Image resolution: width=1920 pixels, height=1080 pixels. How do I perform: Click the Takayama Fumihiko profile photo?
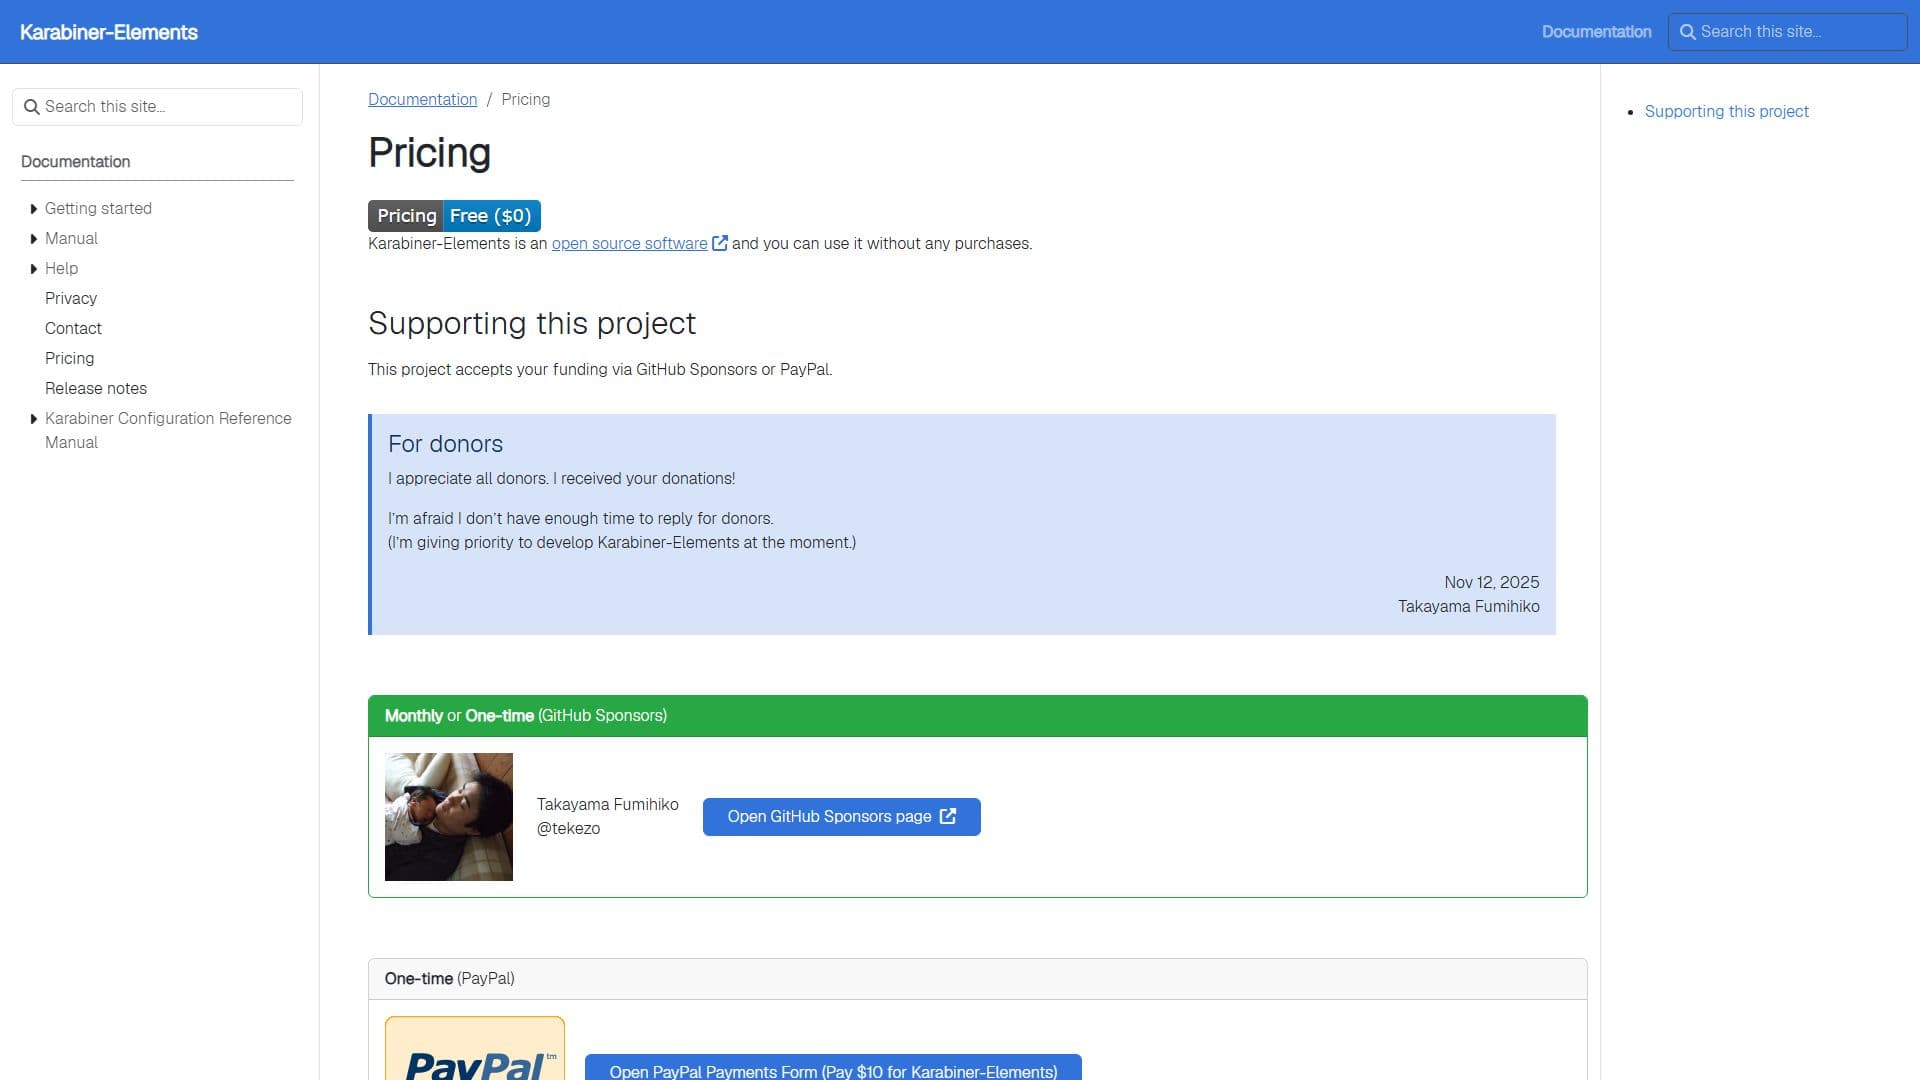point(449,817)
